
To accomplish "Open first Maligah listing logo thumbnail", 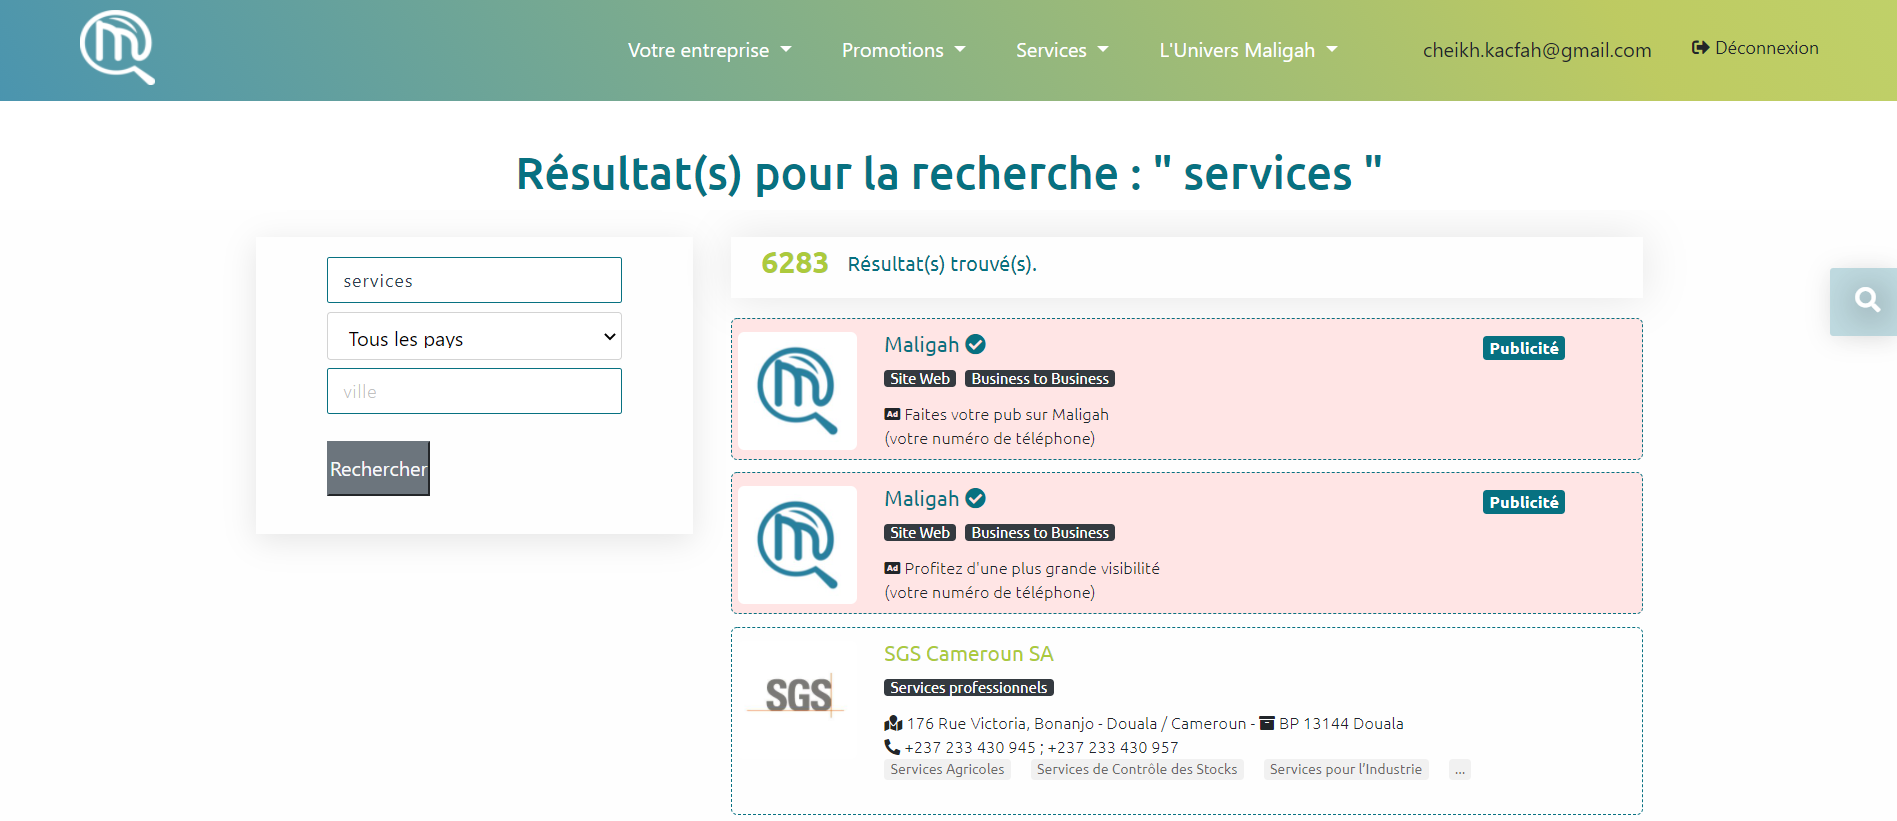I will pos(797,390).
